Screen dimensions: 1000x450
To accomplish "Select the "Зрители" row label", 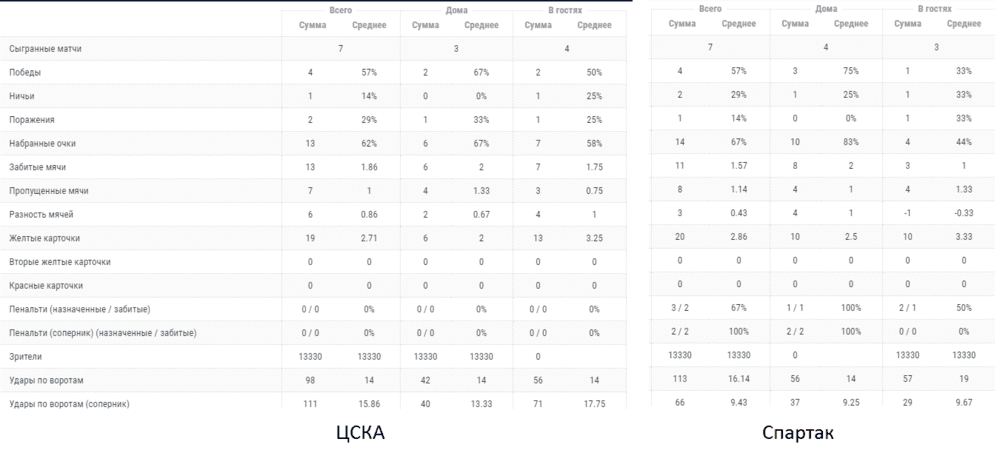I will [26, 356].
